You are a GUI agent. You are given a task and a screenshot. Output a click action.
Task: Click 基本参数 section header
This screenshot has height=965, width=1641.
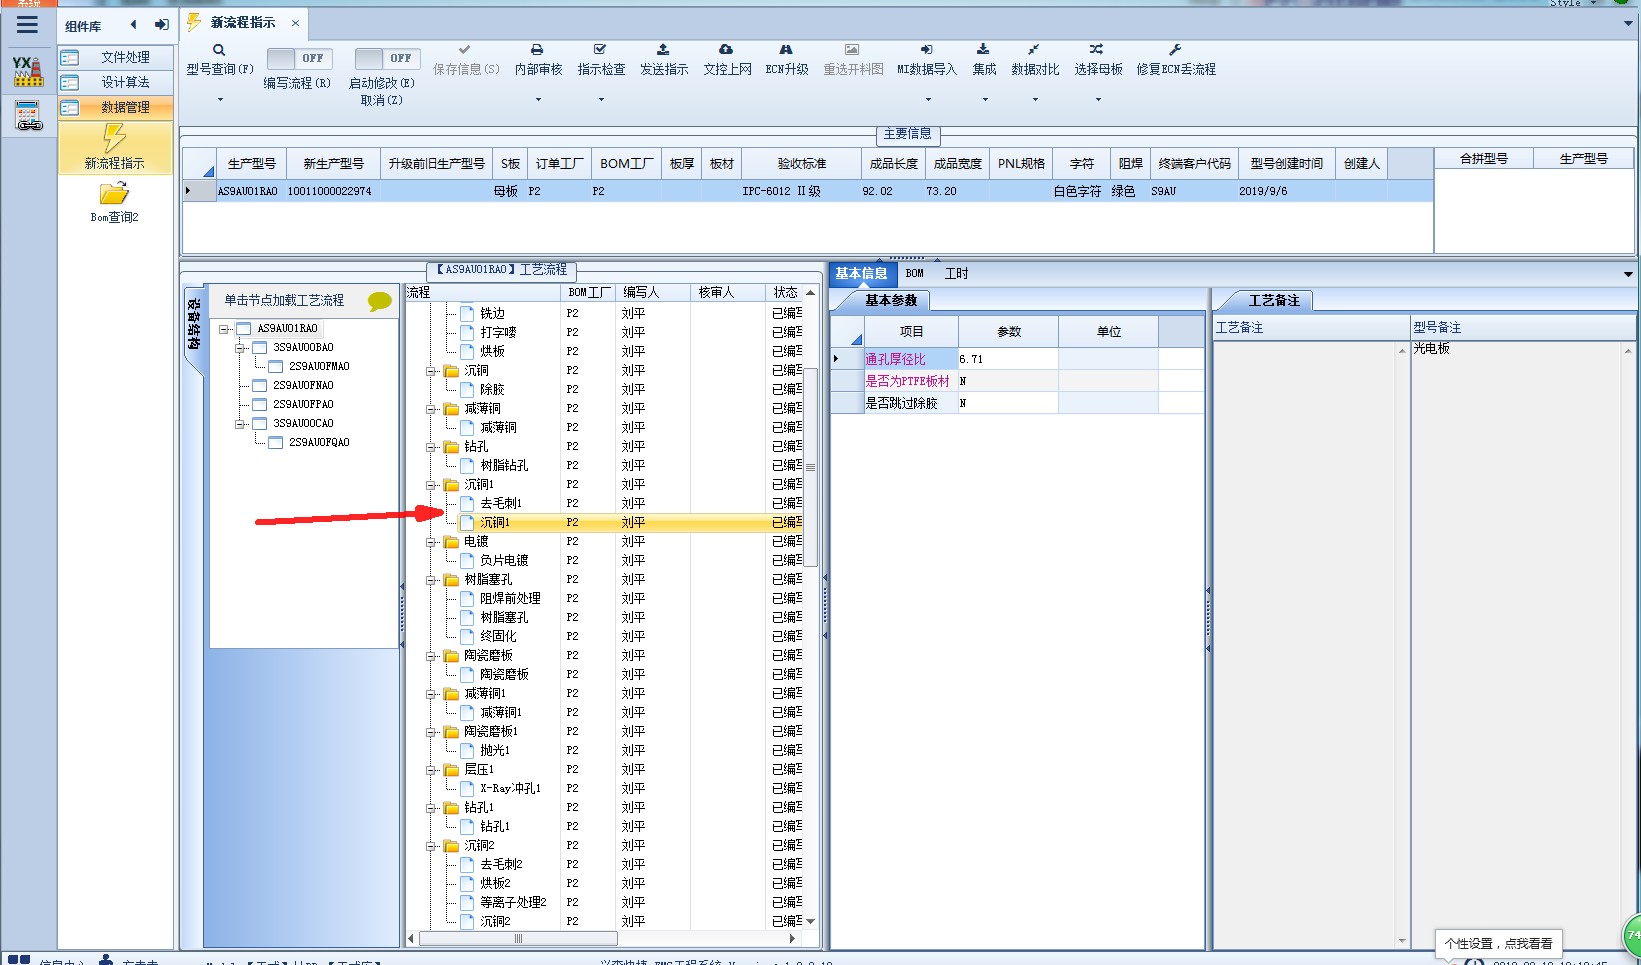point(890,300)
